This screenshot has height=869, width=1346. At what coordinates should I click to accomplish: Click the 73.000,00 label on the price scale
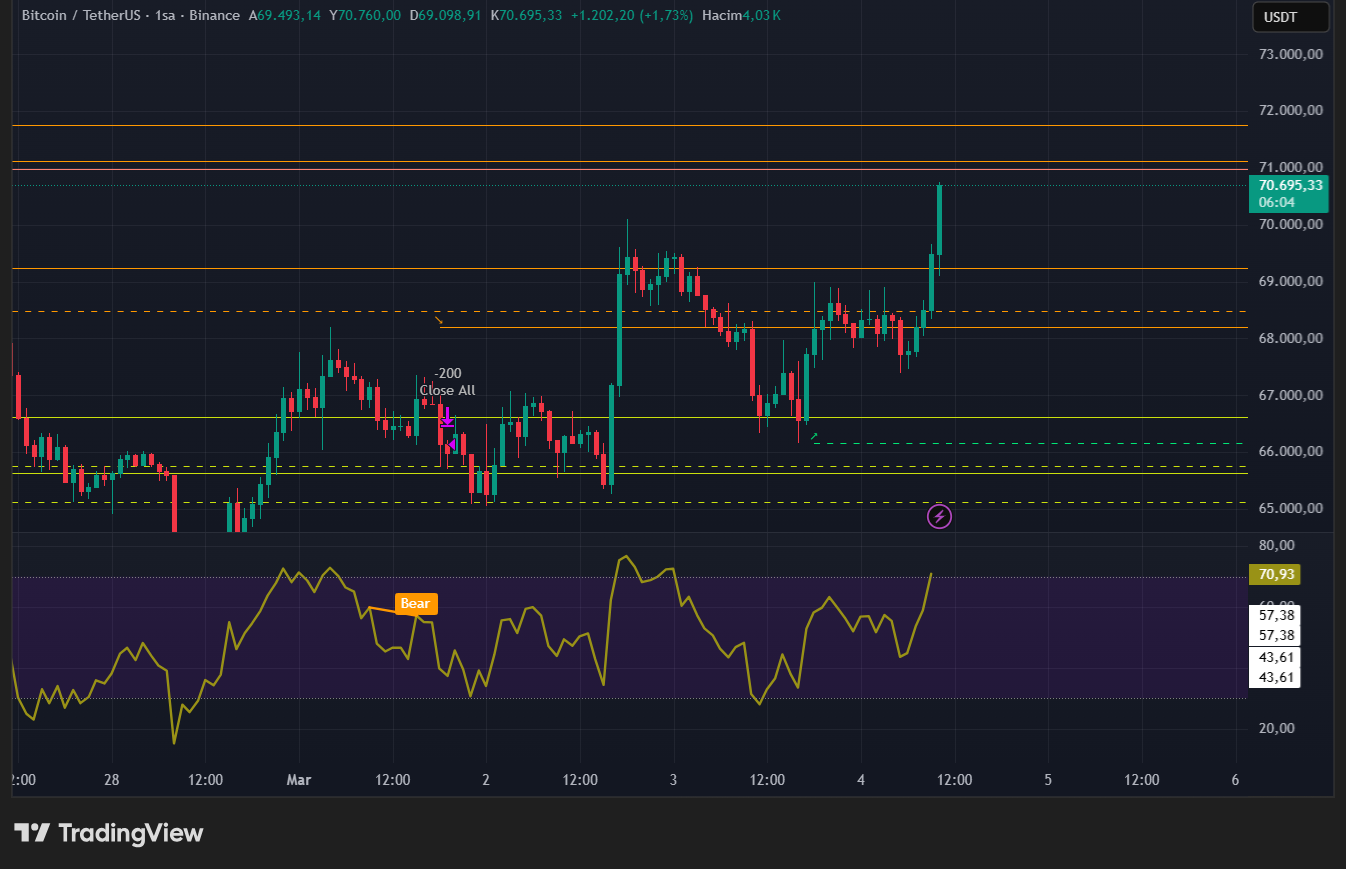click(1289, 54)
